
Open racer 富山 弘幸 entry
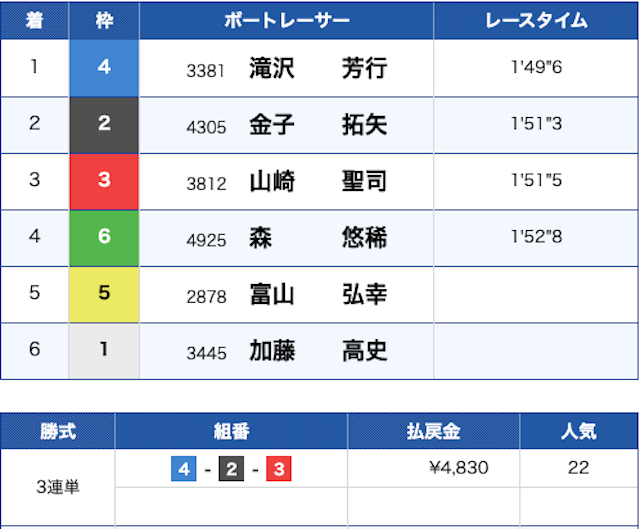[x=317, y=295]
